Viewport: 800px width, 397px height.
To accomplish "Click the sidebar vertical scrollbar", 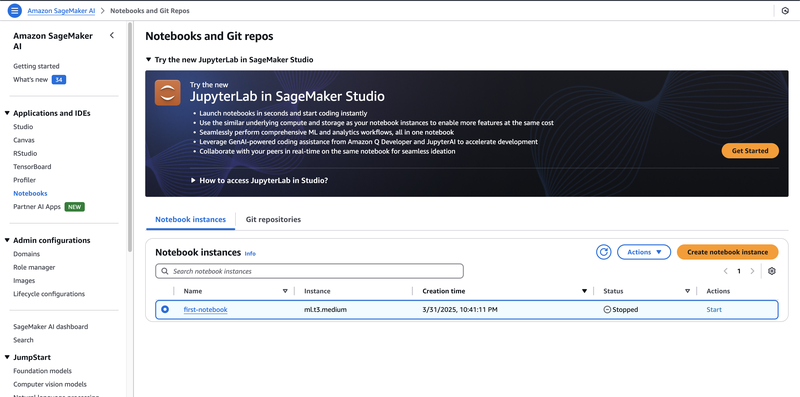I will point(130,138).
